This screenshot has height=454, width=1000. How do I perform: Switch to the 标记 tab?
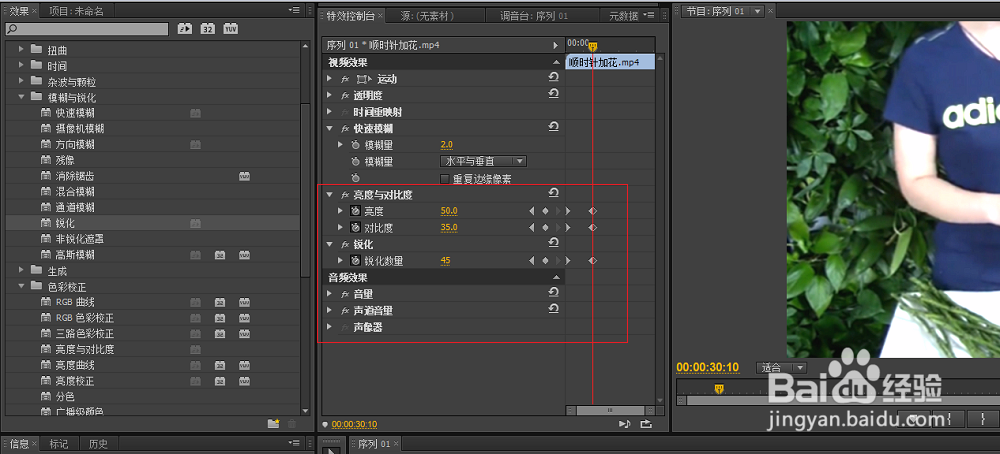(59, 444)
